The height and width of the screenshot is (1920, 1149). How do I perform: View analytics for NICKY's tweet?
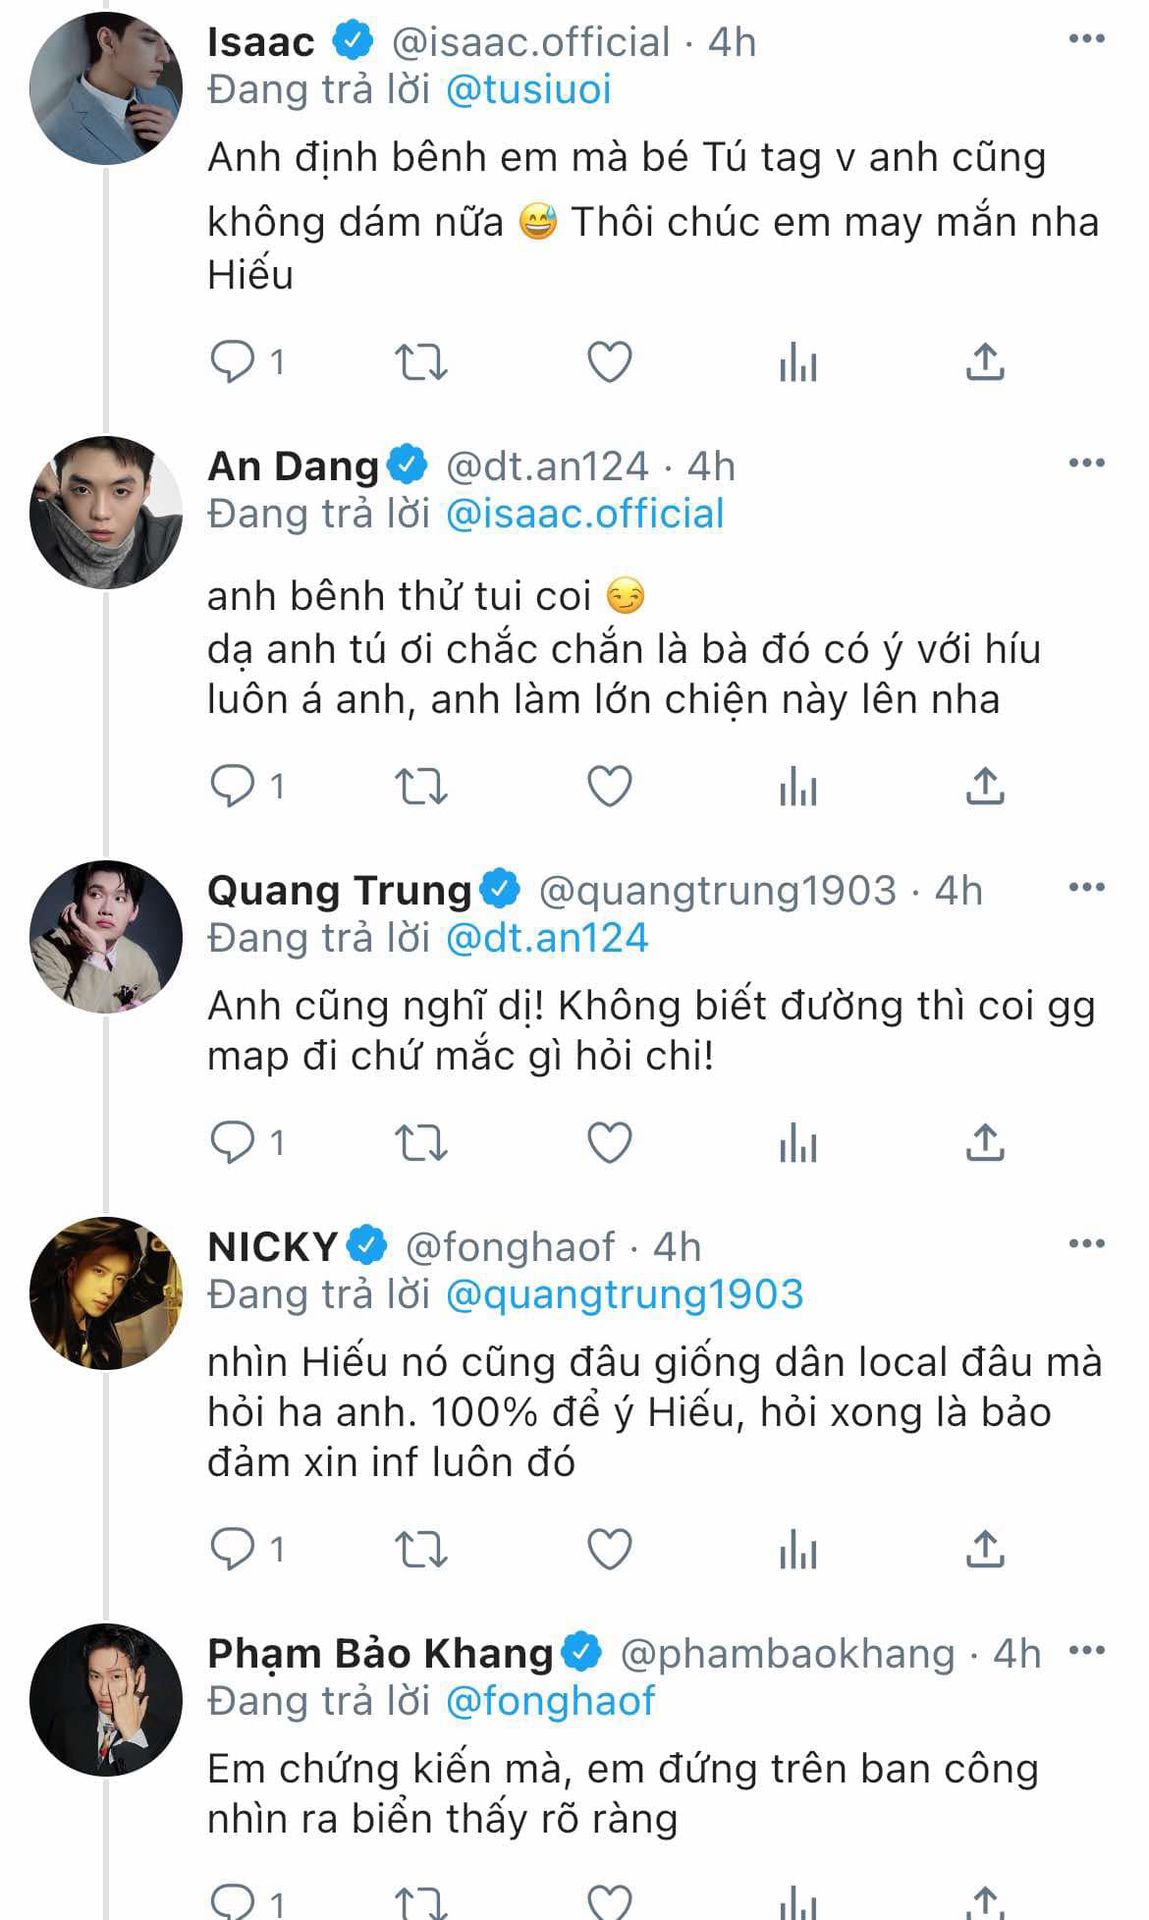click(x=798, y=1550)
